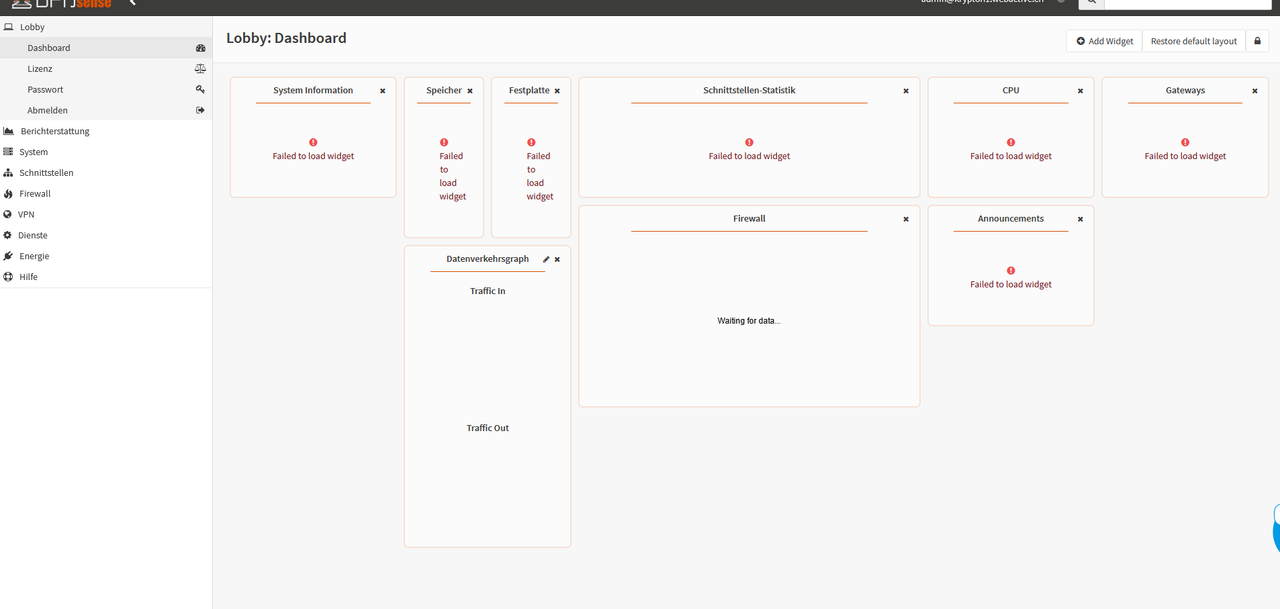The image size is (1280, 609).
Task: Click the Dashboard gauge icon
Action: tap(200, 48)
